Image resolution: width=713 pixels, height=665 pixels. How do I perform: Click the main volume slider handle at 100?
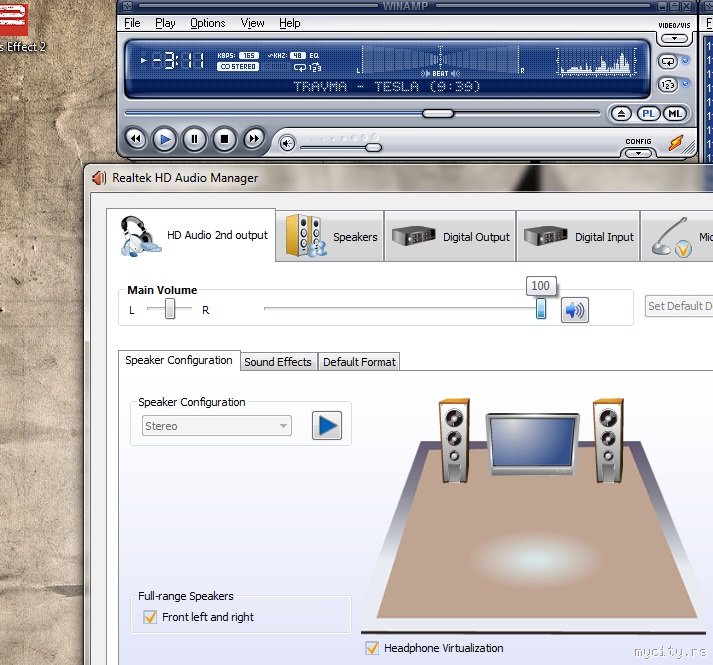pos(541,308)
